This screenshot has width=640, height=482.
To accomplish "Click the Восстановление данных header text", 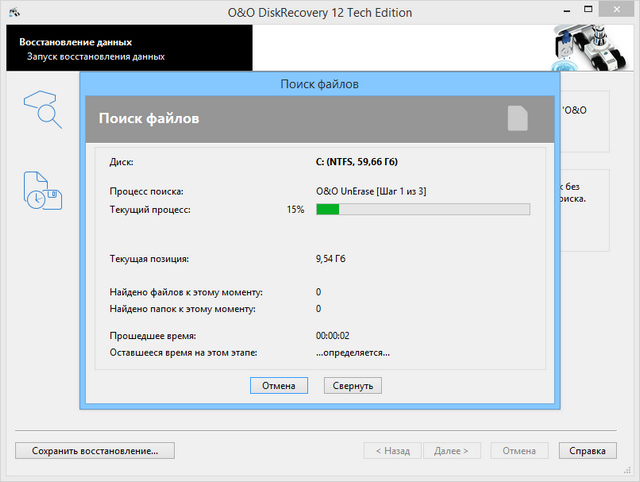I will coord(76,42).
